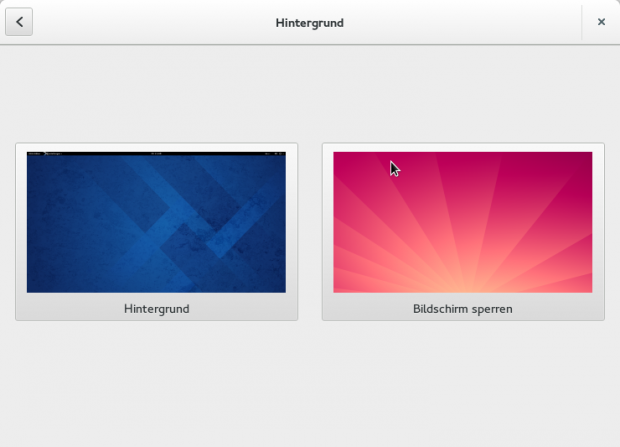The width and height of the screenshot is (620, 447).
Task: Click the 'Hintergrund' label under the blue preview
Action: (157, 309)
